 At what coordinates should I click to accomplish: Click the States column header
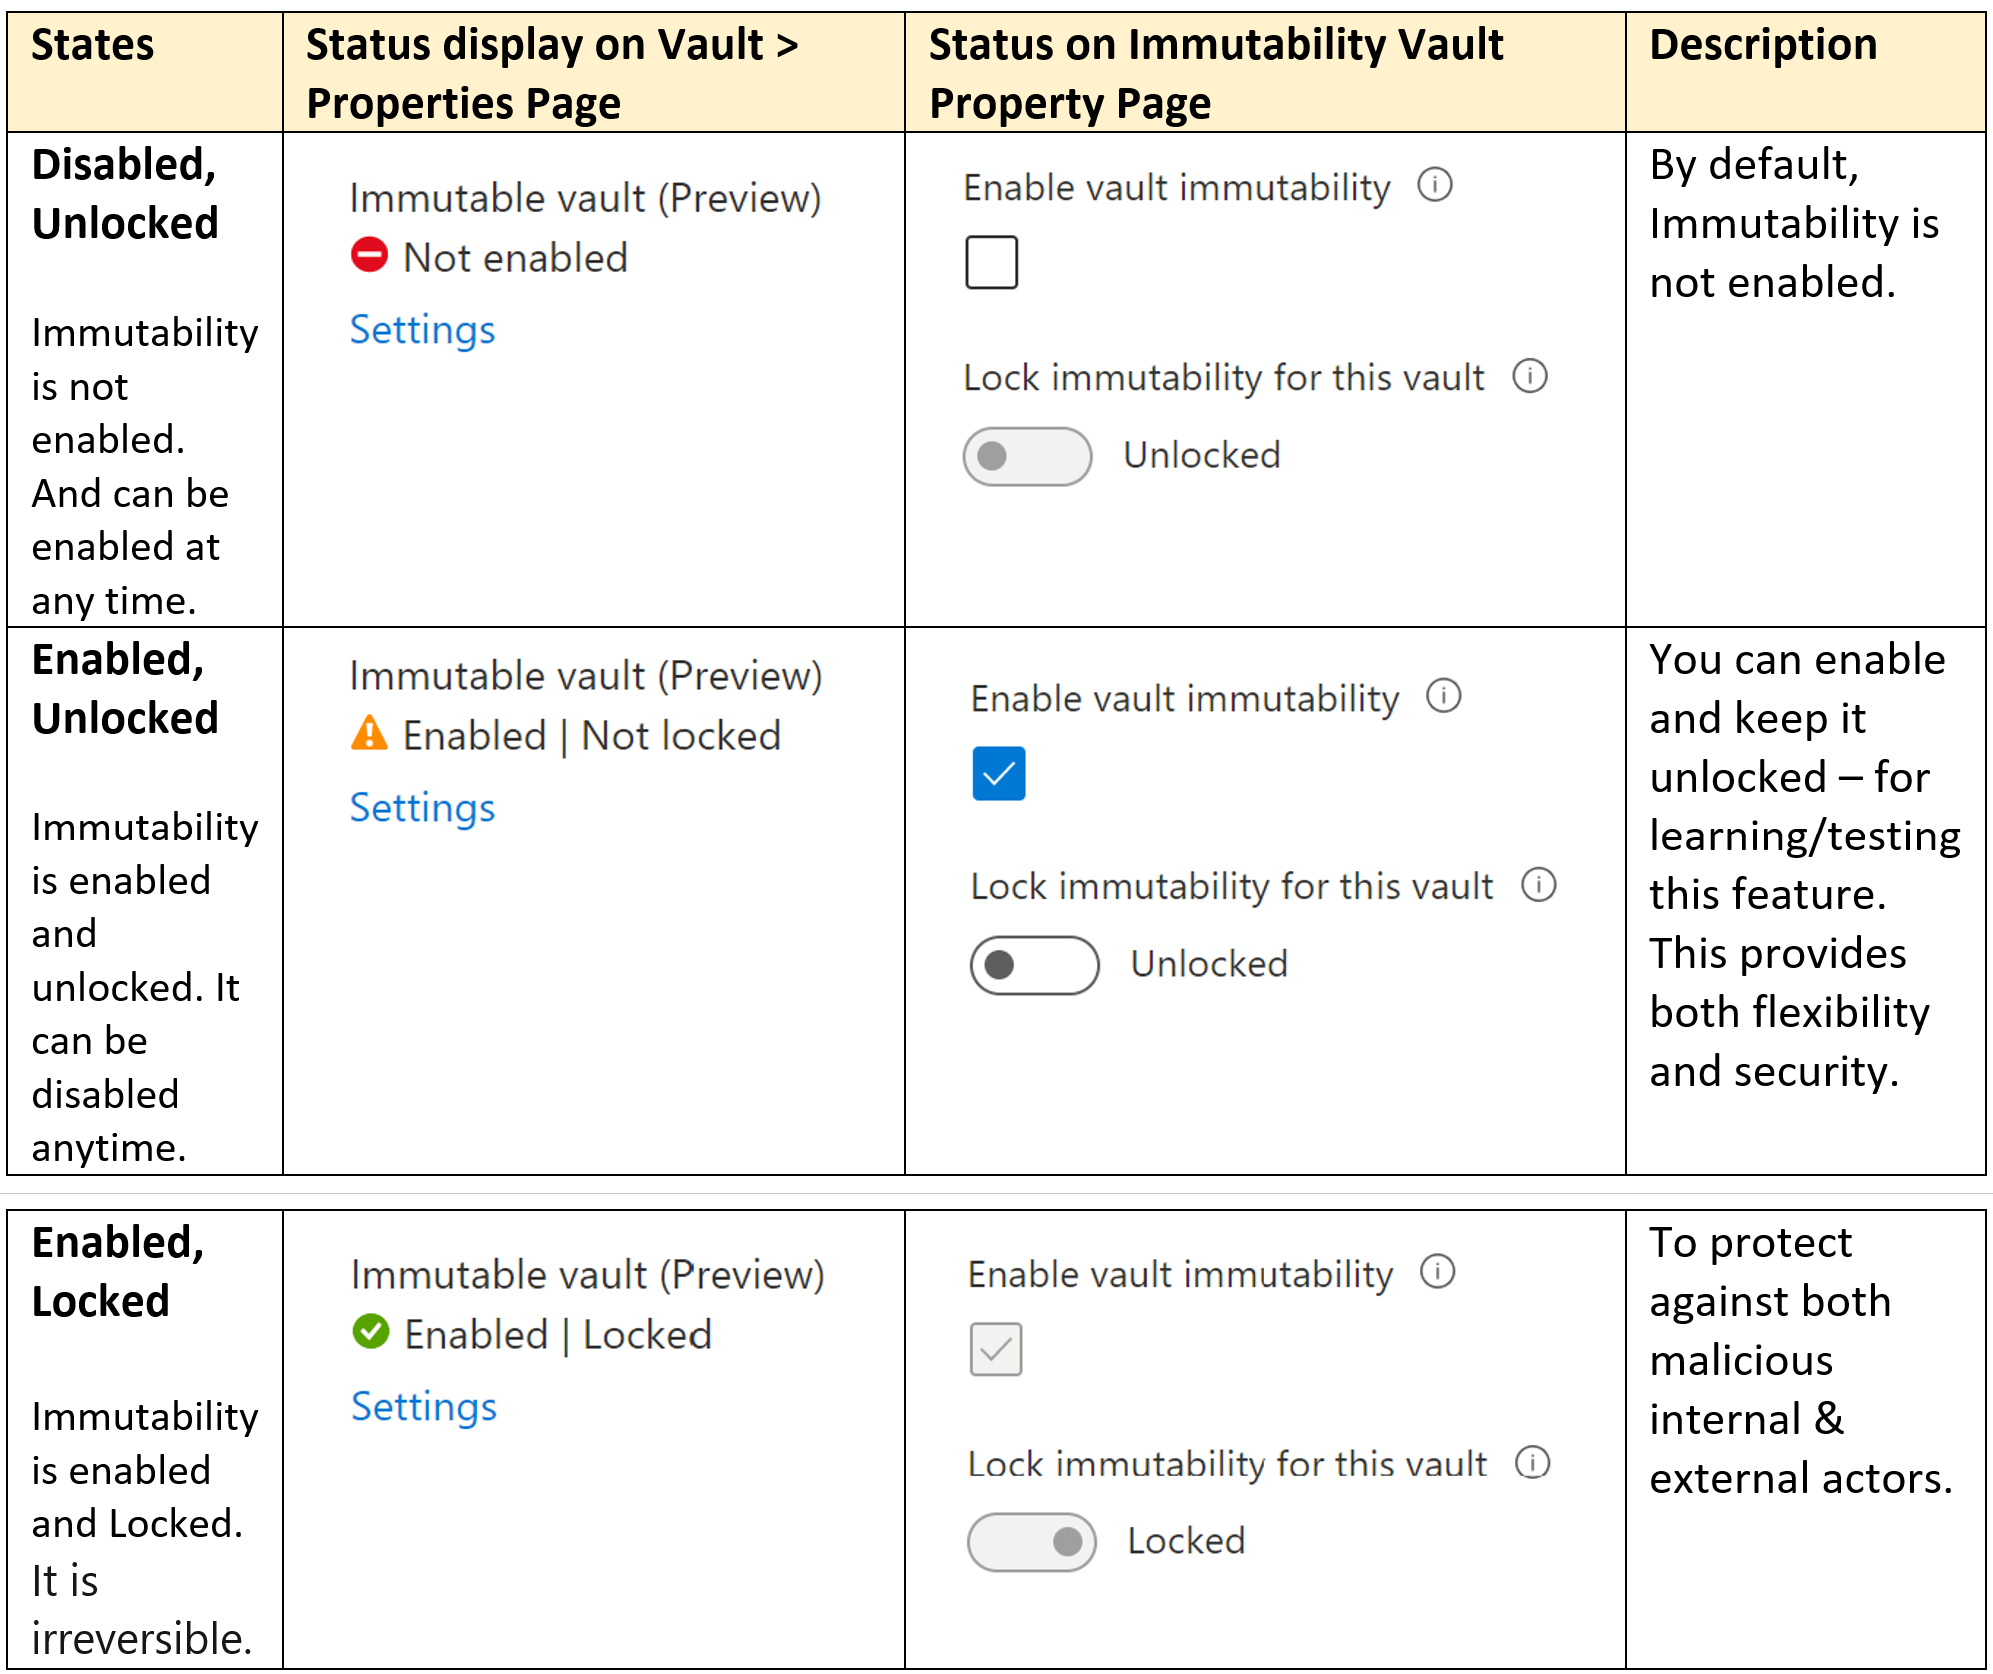tap(93, 45)
